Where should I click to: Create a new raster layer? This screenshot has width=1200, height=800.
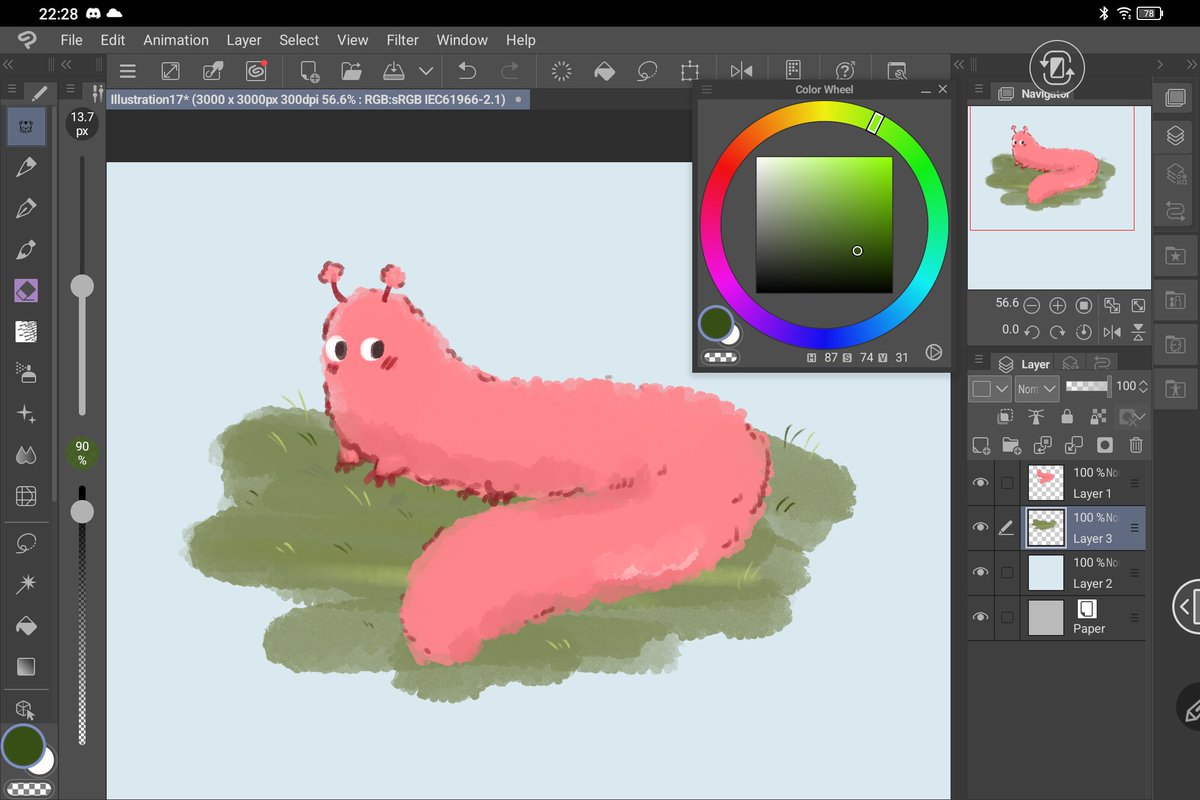pos(981,446)
